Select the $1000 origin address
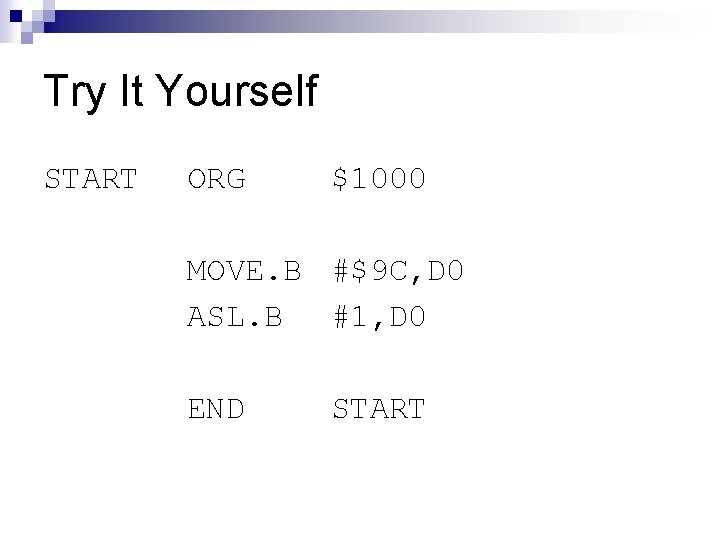 pos(380,180)
